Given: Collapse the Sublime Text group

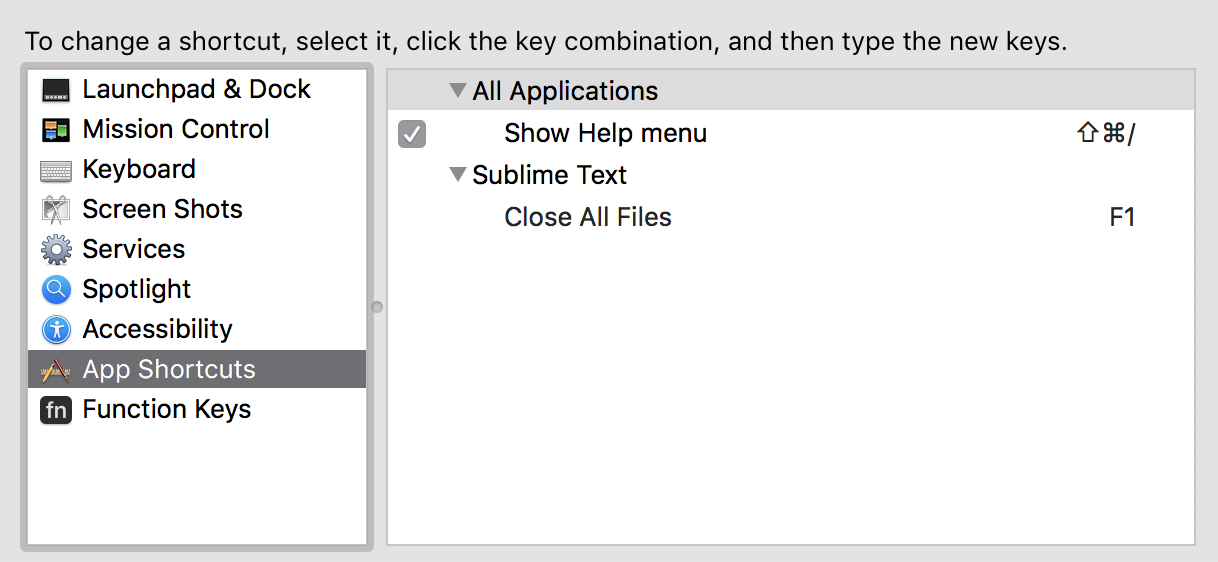Looking at the screenshot, I should pos(458,175).
